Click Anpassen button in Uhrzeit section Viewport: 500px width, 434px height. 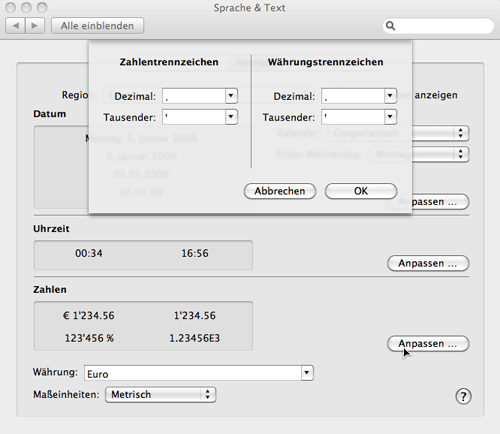[x=428, y=263]
